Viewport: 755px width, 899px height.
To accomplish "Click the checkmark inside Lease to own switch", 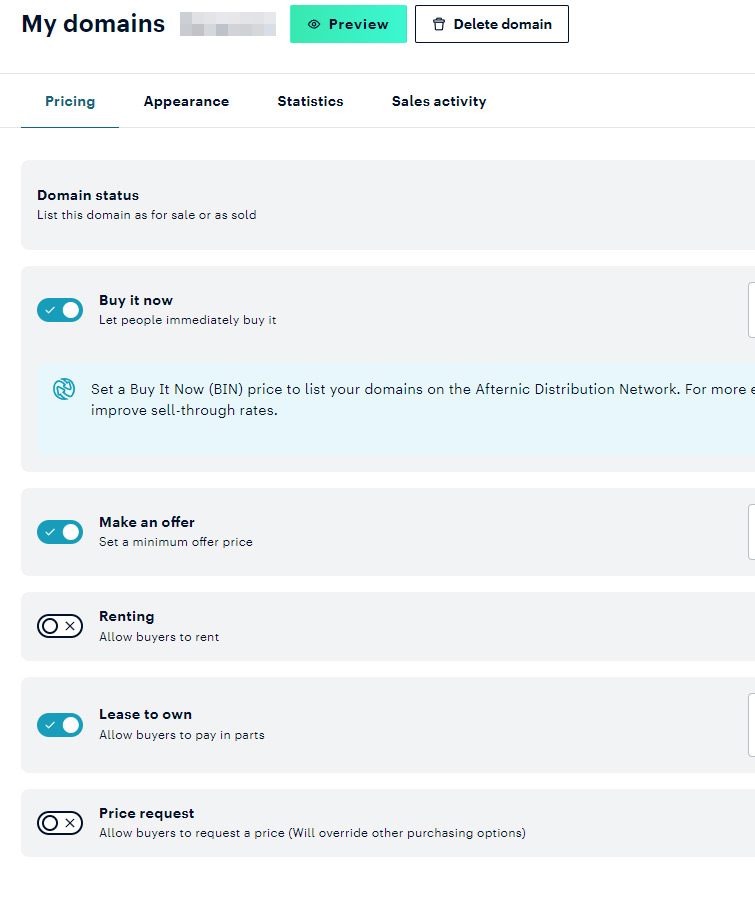I will pyautogui.click(x=50, y=725).
